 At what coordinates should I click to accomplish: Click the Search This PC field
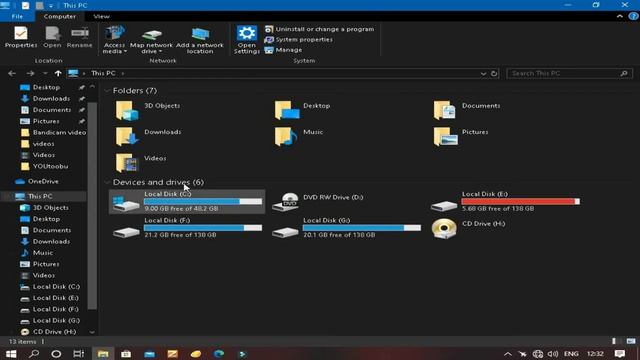pyautogui.click(x=569, y=73)
